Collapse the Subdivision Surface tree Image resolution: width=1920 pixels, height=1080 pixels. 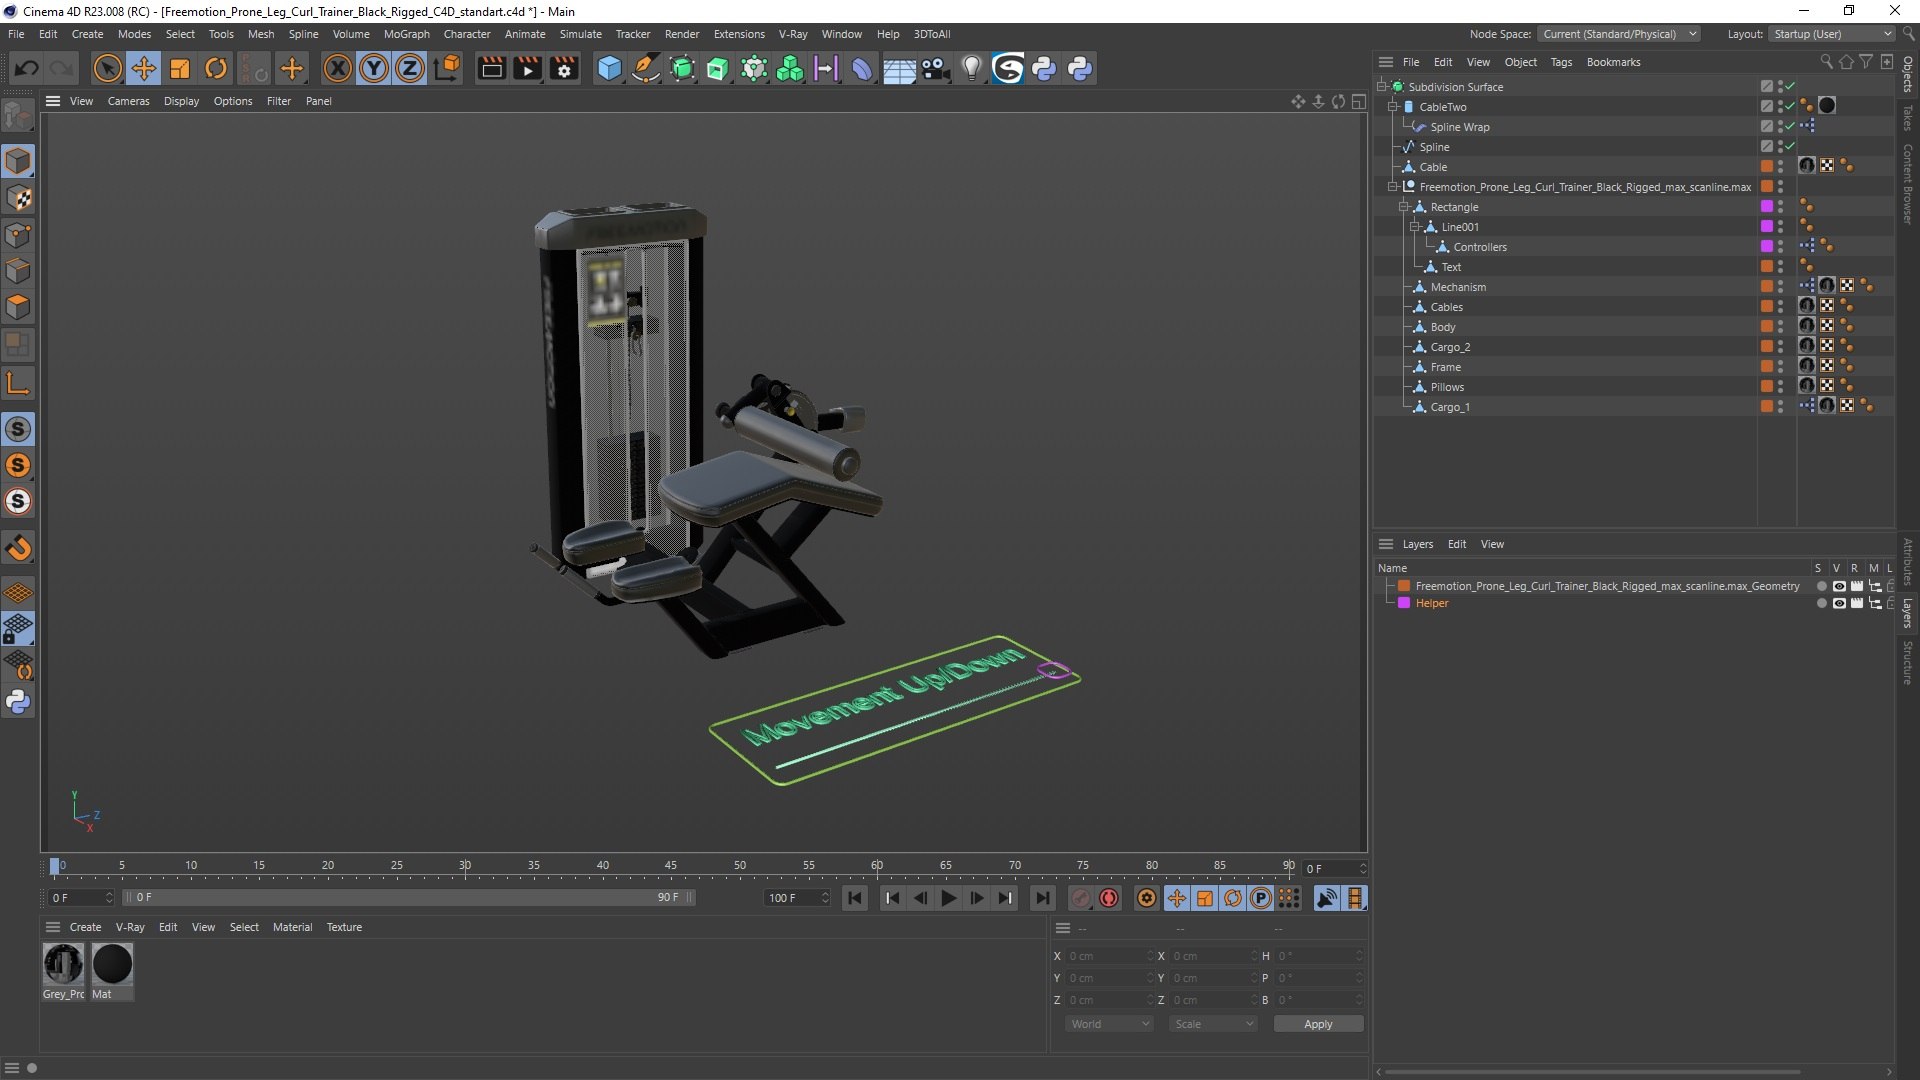pyautogui.click(x=1382, y=87)
